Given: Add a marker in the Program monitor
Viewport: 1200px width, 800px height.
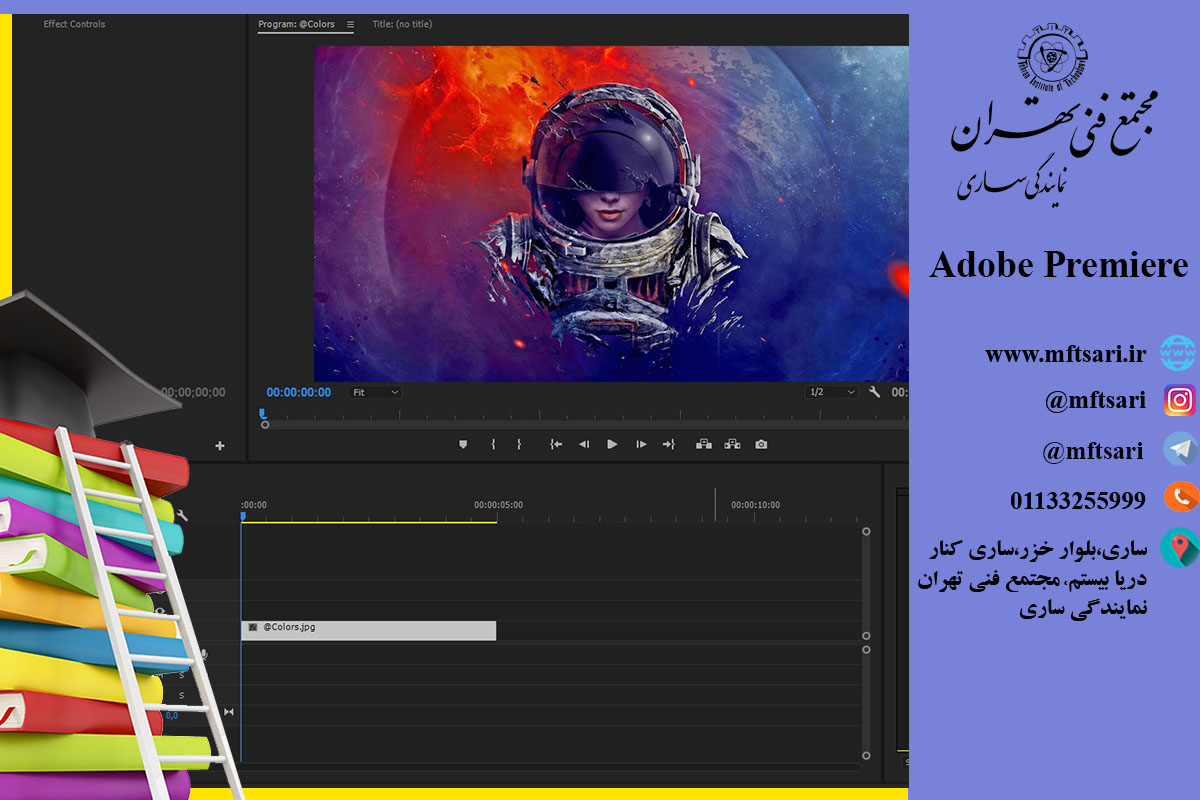Looking at the screenshot, I should click(x=463, y=444).
